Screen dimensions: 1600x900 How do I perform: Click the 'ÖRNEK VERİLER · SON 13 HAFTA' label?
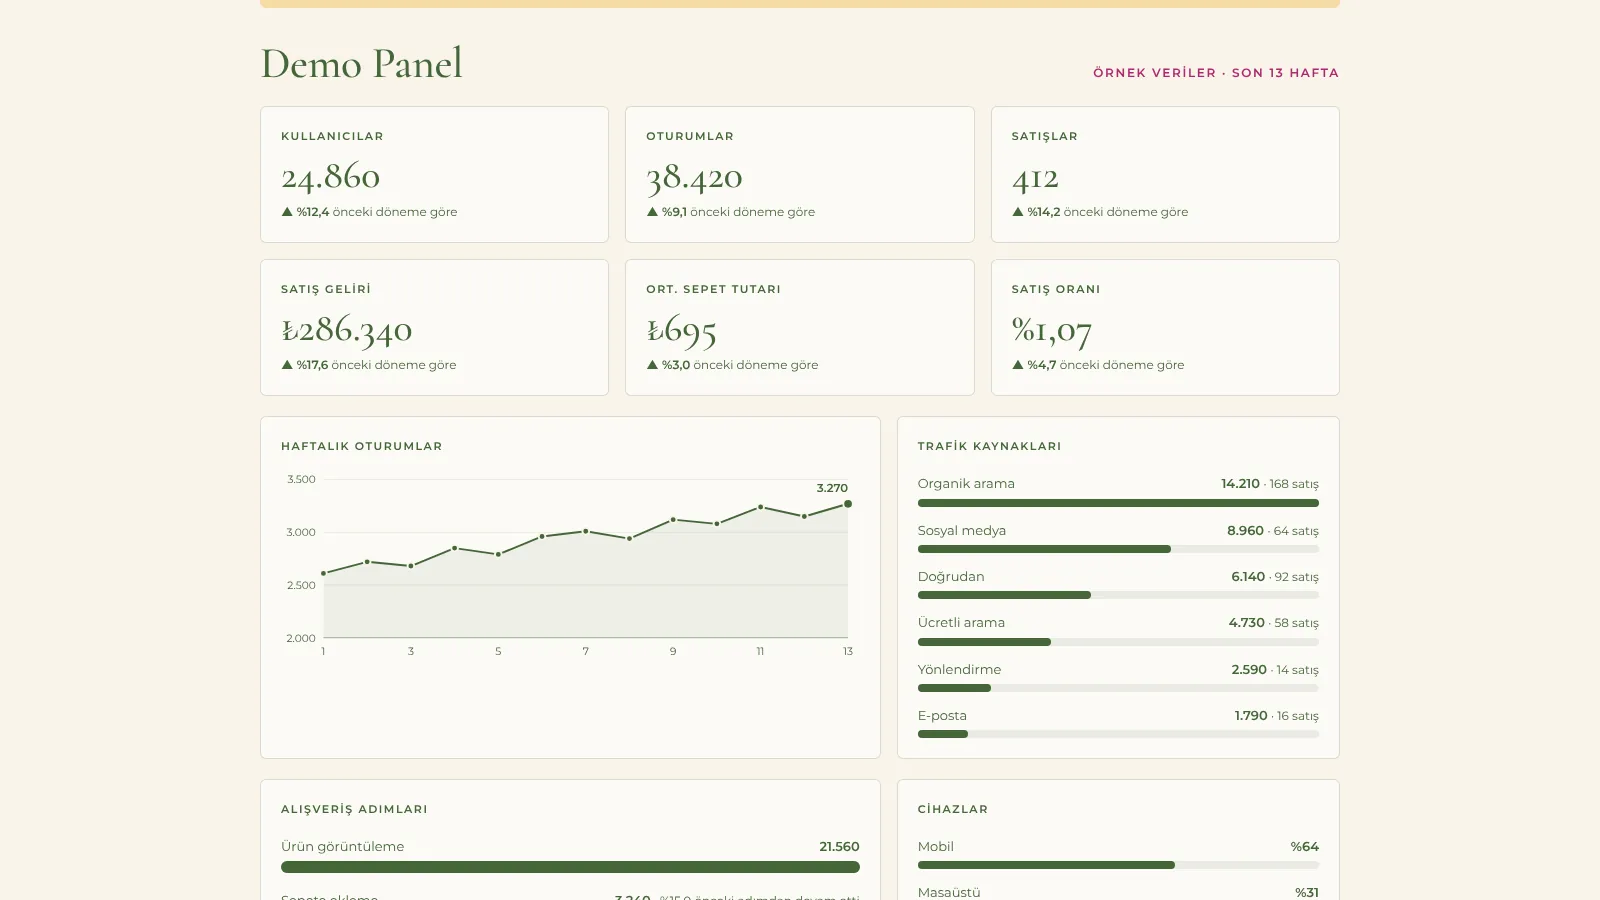pyautogui.click(x=1216, y=73)
